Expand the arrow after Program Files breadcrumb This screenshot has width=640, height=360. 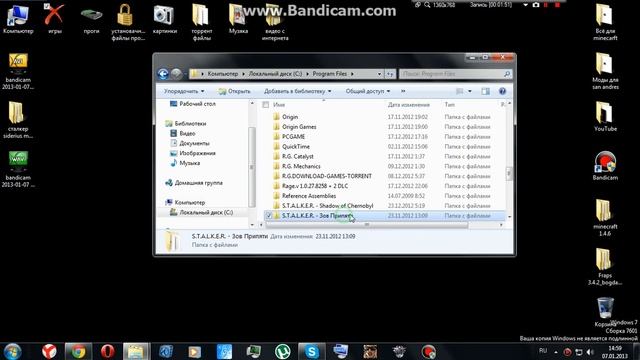pyautogui.click(x=352, y=74)
